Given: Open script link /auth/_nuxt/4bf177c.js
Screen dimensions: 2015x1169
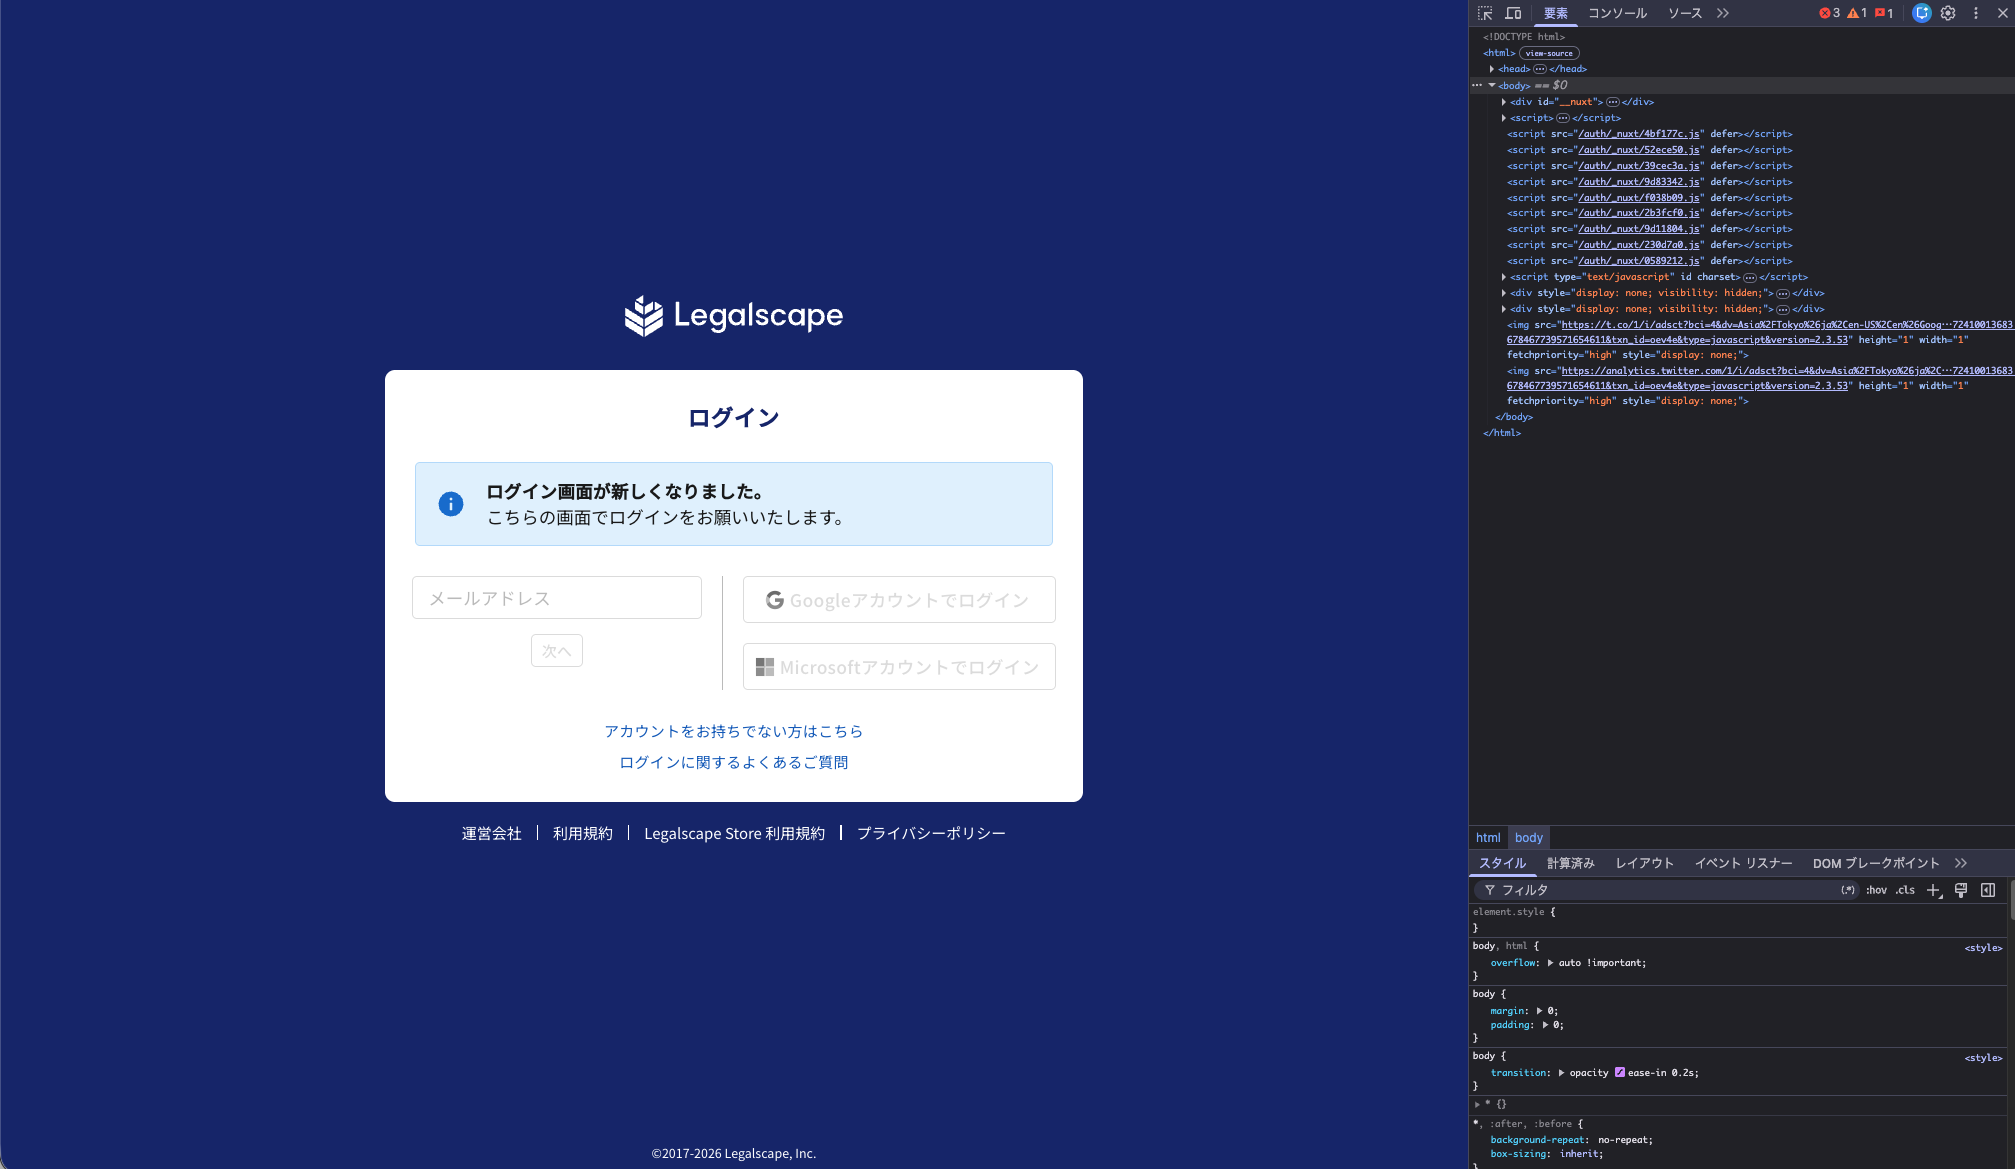Looking at the screenshot, I should [x=1640, y=134].
